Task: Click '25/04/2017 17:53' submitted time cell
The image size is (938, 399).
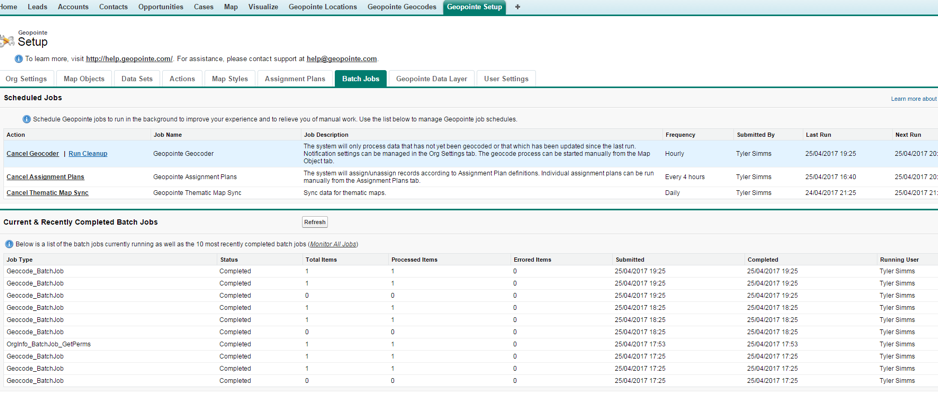Action: (640, 344)
